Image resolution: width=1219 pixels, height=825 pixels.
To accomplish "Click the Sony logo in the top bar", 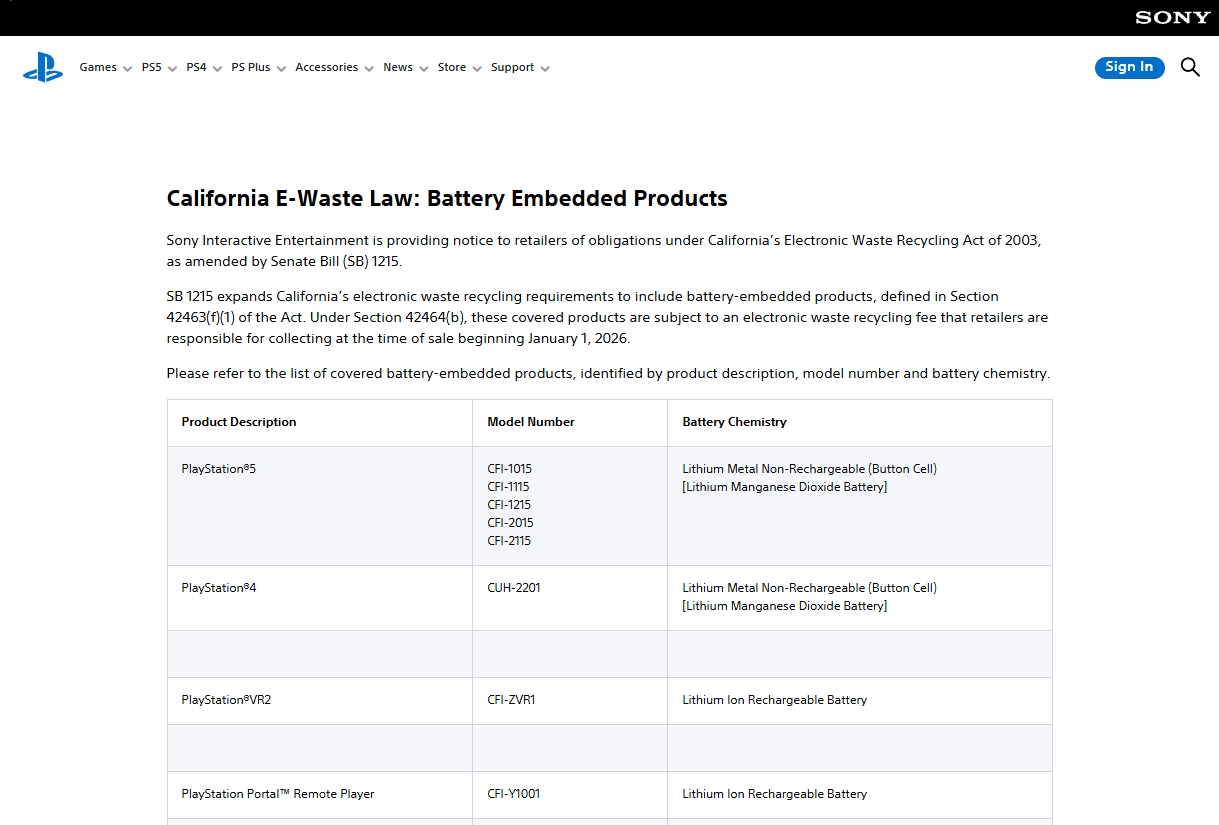I will 1172,18.
